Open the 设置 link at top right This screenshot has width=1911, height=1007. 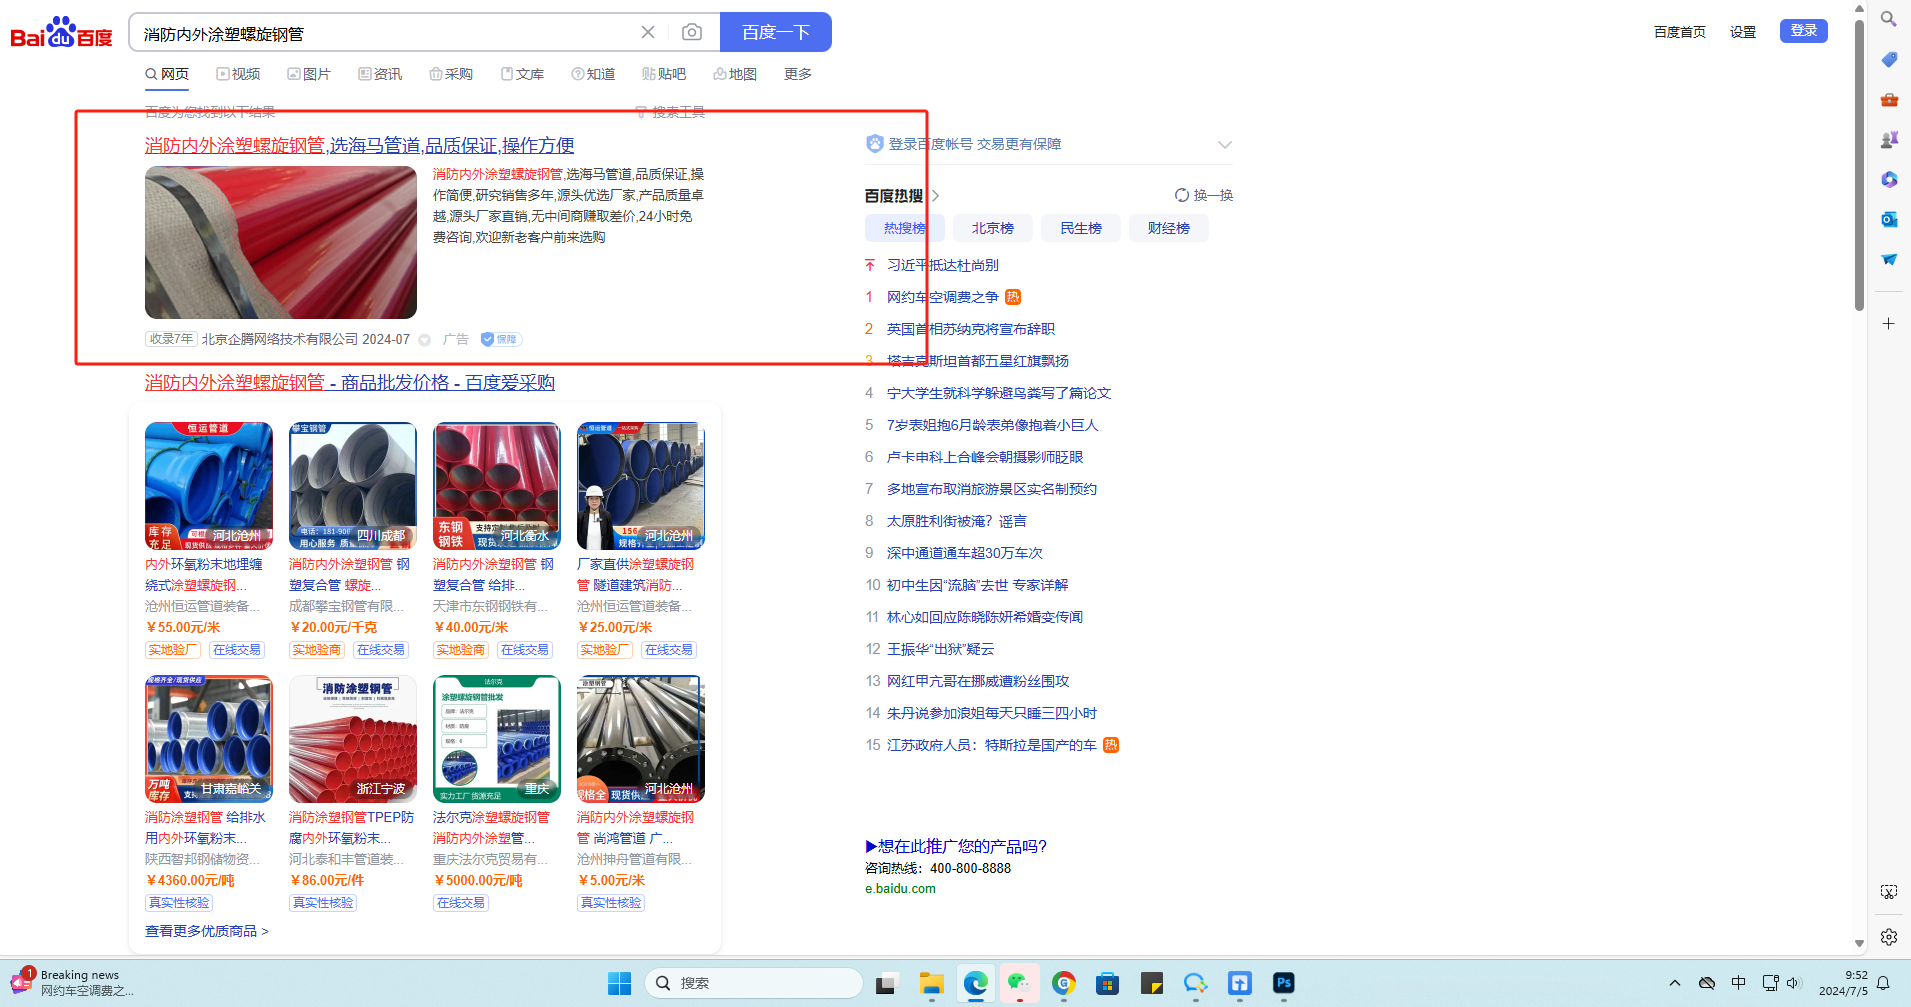point(1743,32)
